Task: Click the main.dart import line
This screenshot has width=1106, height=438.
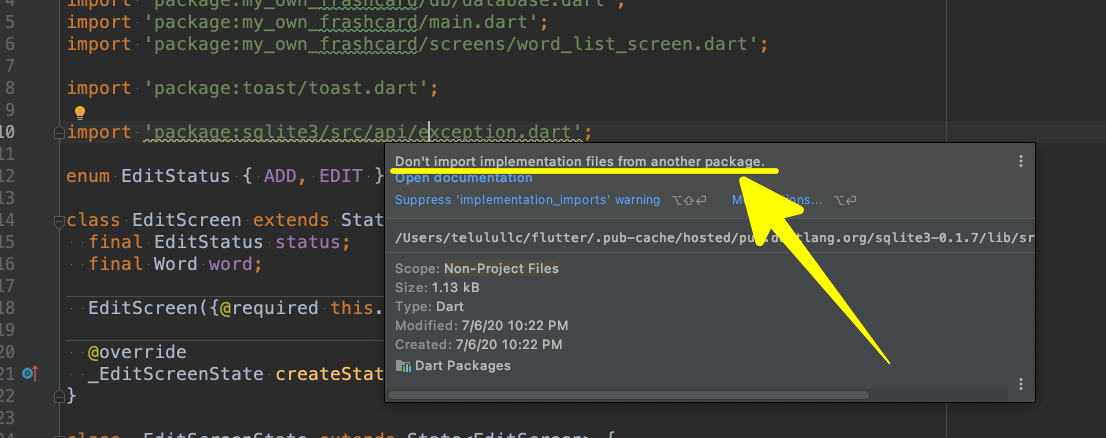Action: point(307,23)
